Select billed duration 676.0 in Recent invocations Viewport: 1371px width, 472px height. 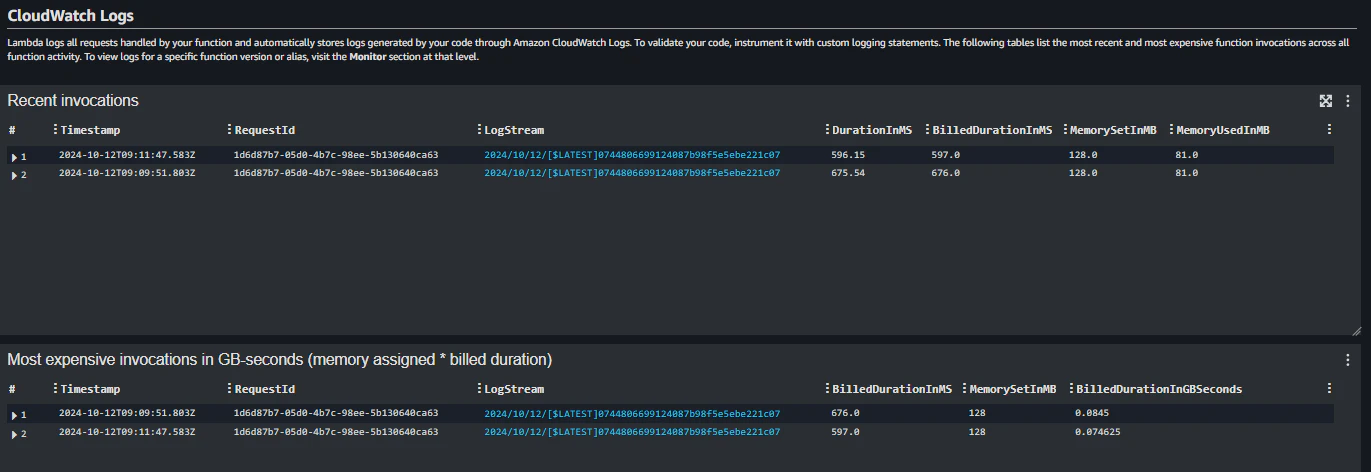click(946, 173)
